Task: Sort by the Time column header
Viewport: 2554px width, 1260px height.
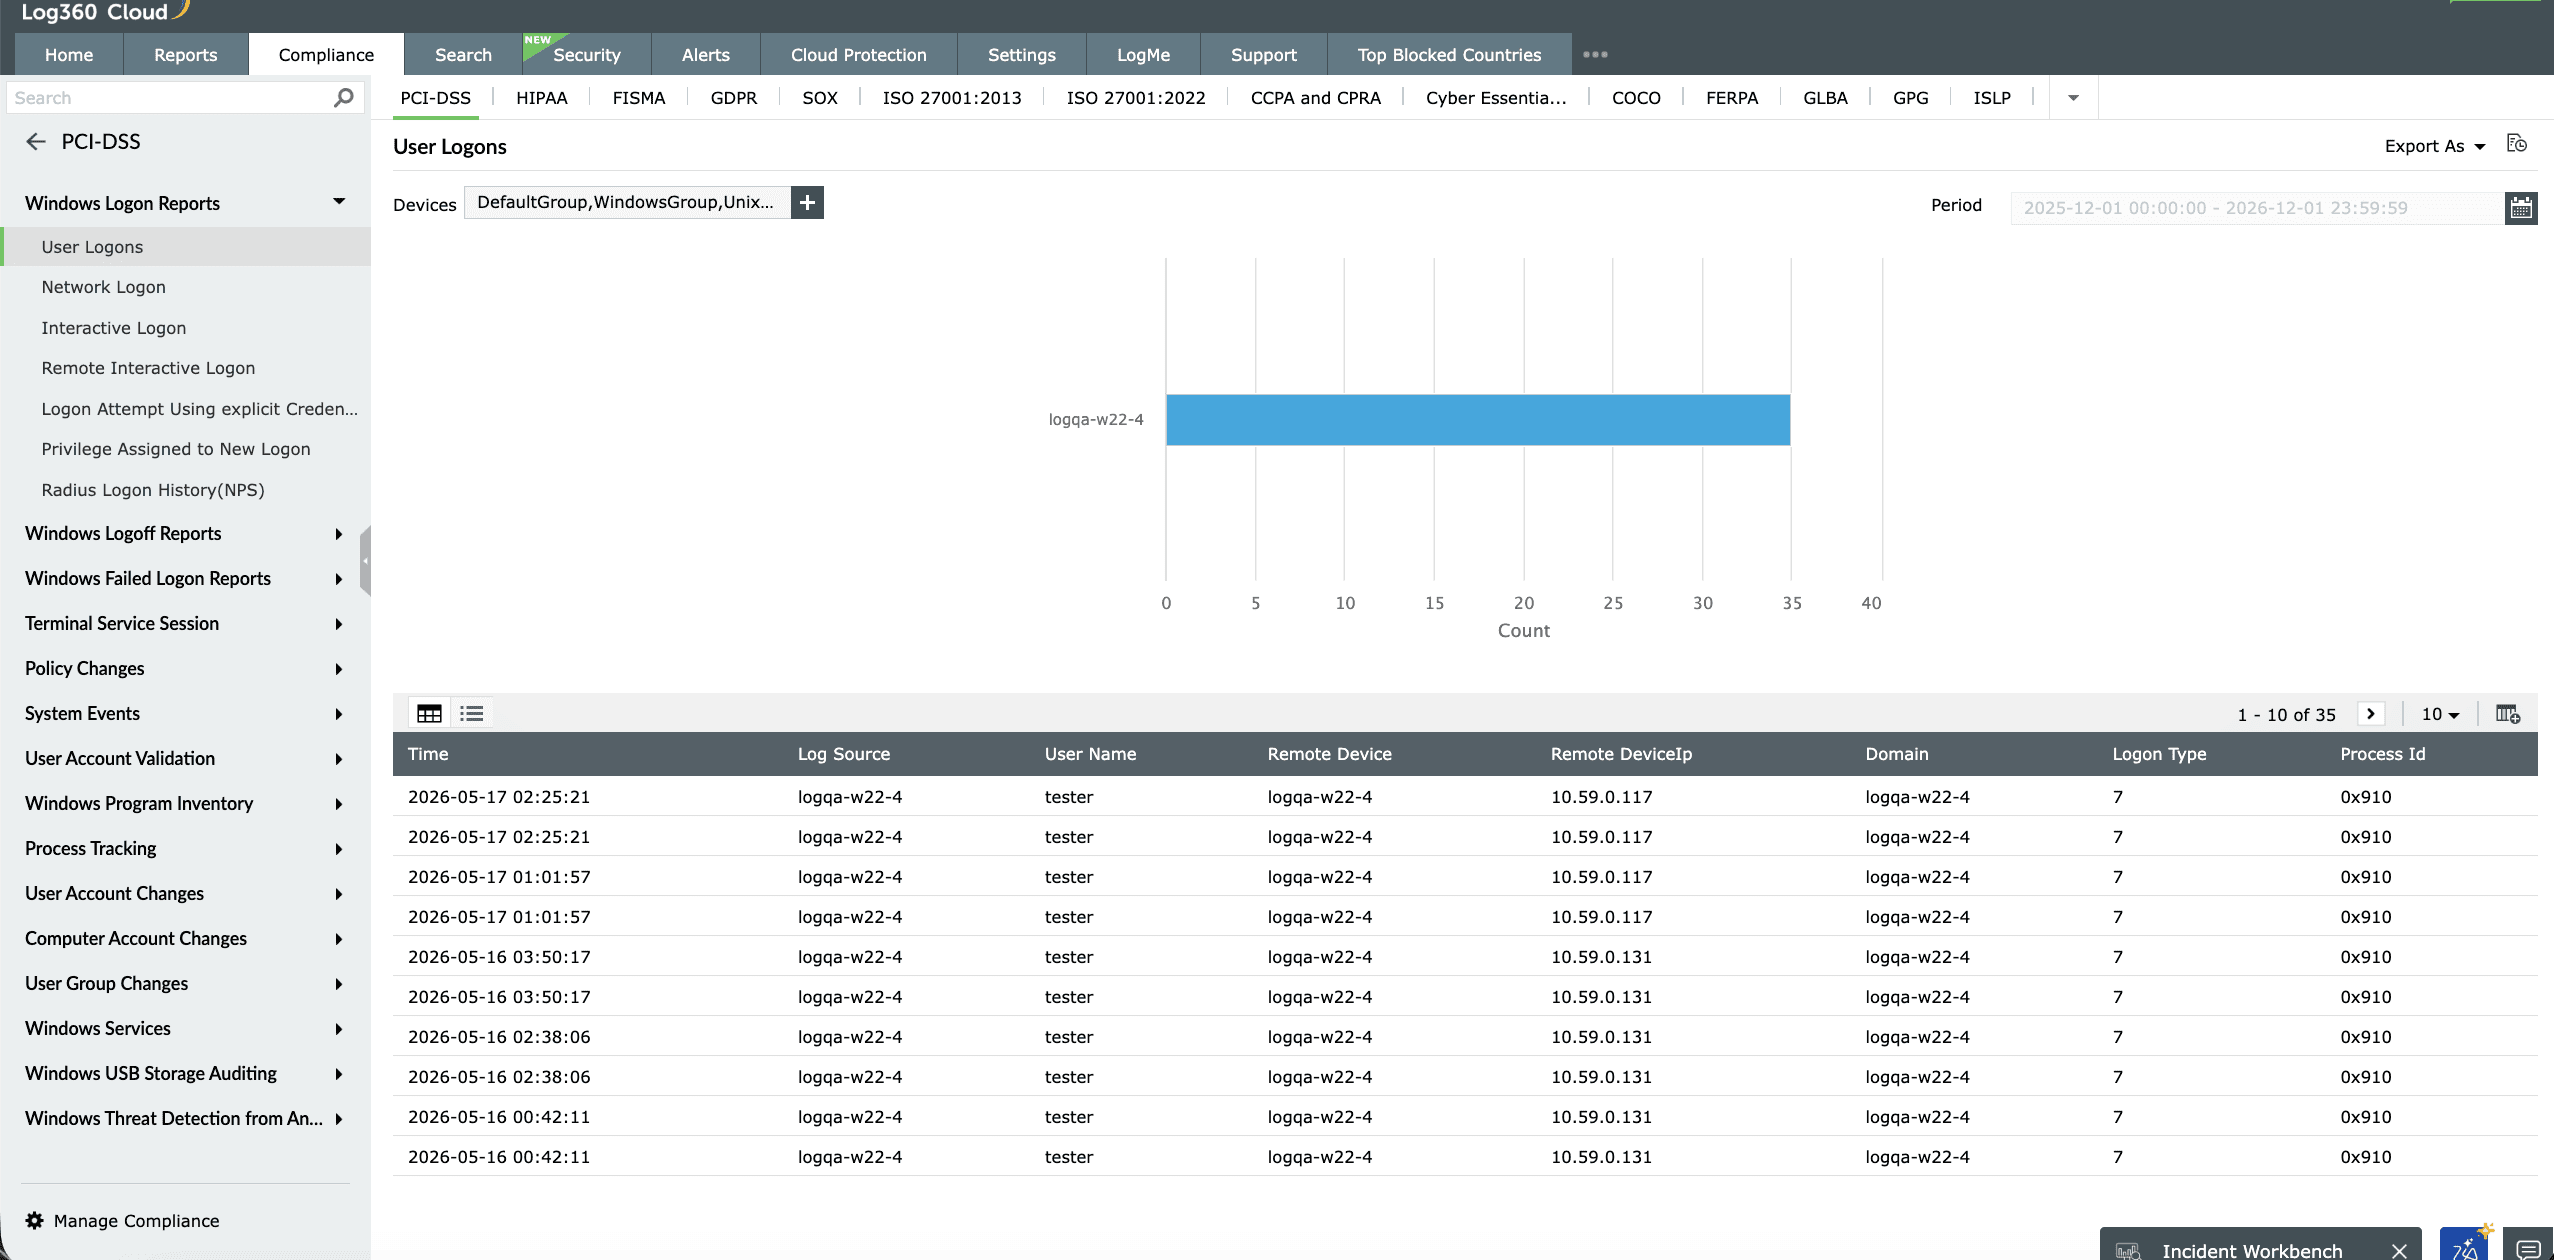Action: [428, 754]
